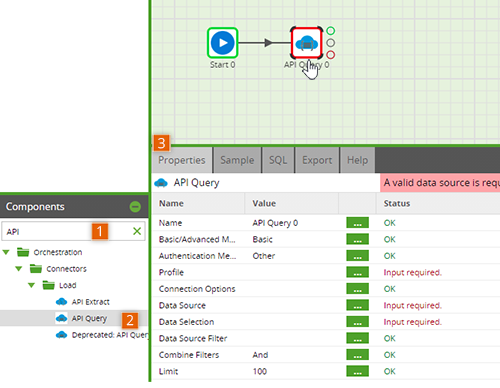This screenshot has height=388, width=500.
Task: Edit the Name property with ellipsis button
Action: tap(357, 223)
